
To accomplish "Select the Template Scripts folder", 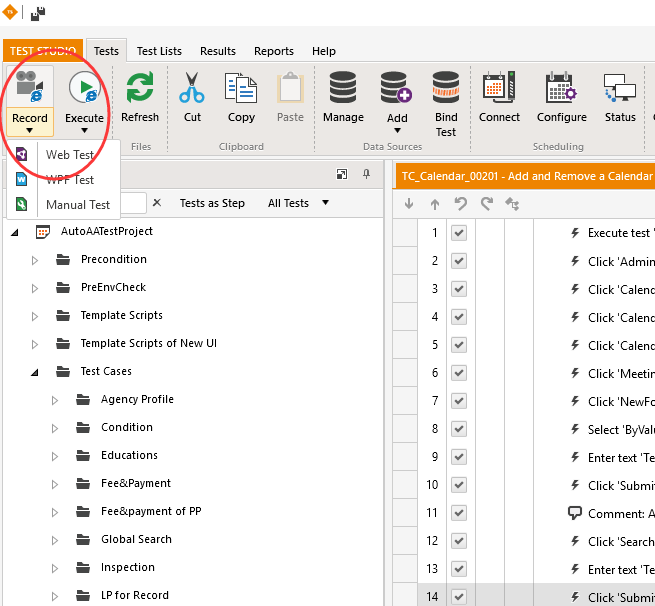I will click(x=122, y=315).
